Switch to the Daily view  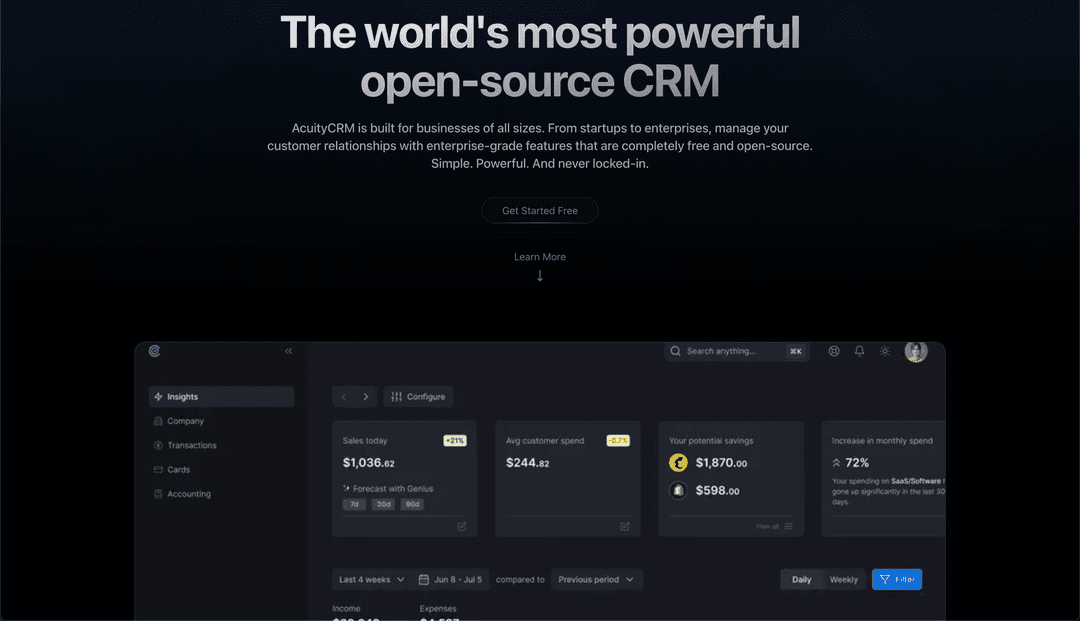click(x=801, y=580)
